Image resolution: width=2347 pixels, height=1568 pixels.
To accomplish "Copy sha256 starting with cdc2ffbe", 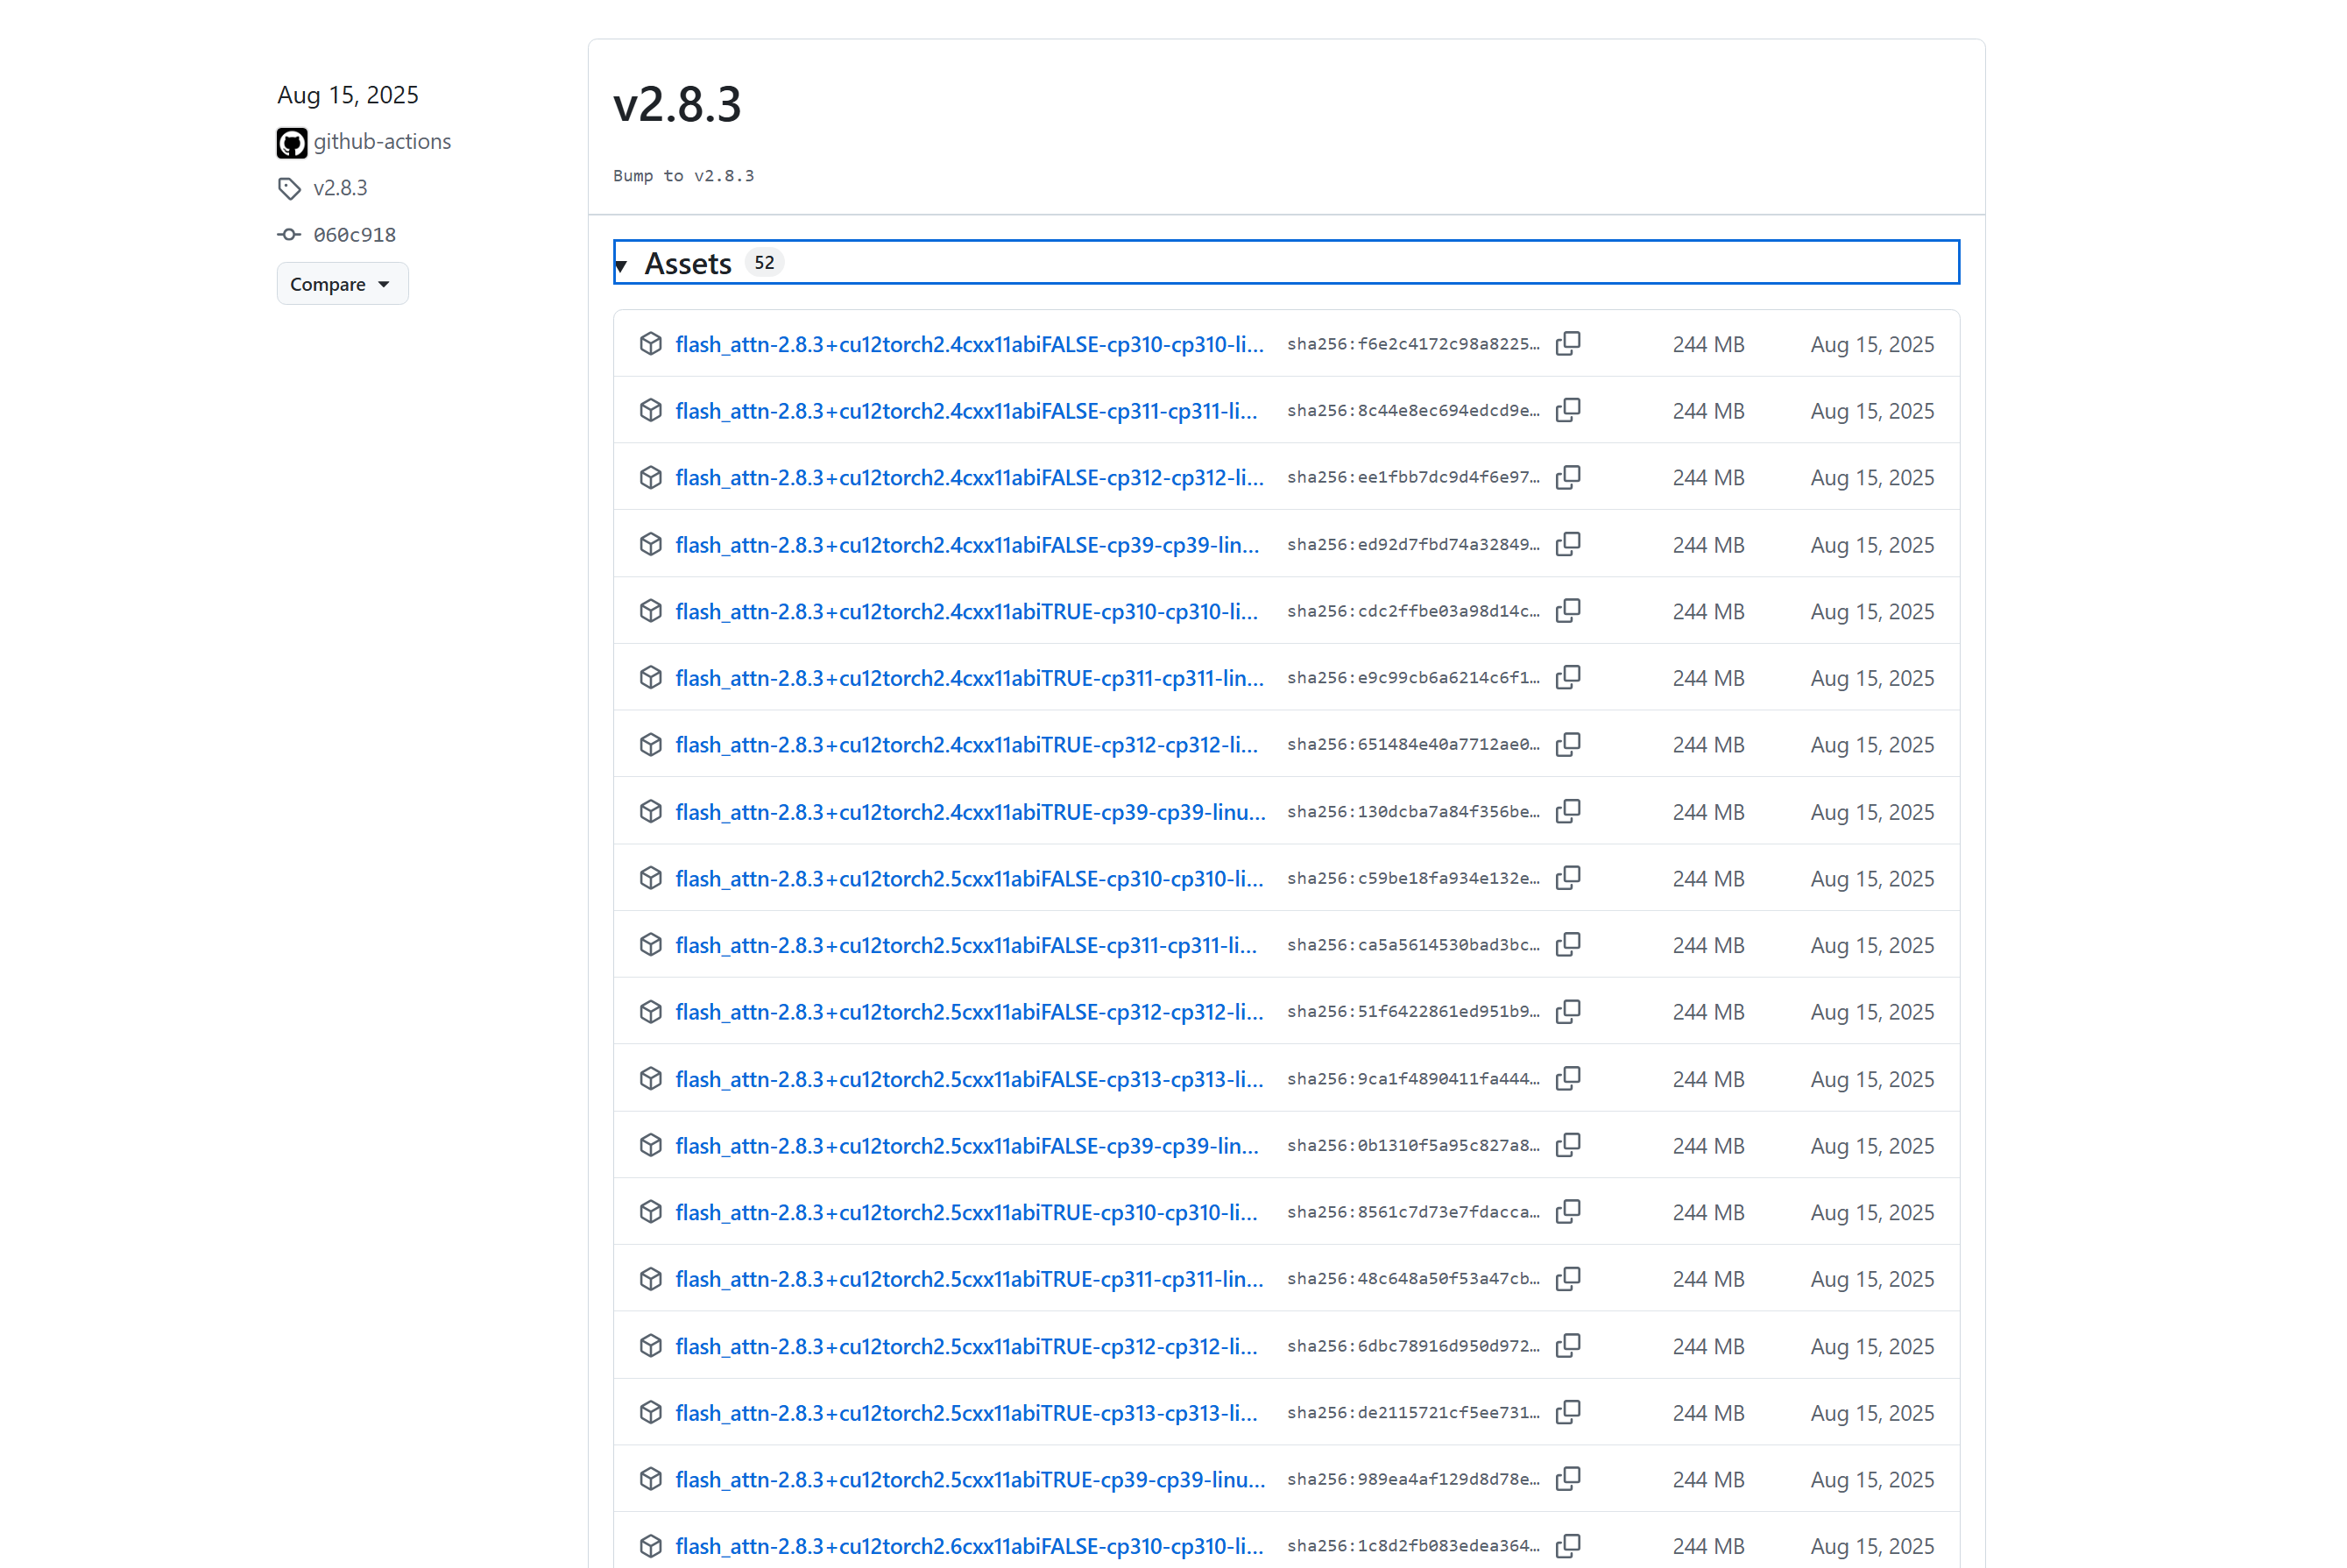I will [x=1568, y=611].
